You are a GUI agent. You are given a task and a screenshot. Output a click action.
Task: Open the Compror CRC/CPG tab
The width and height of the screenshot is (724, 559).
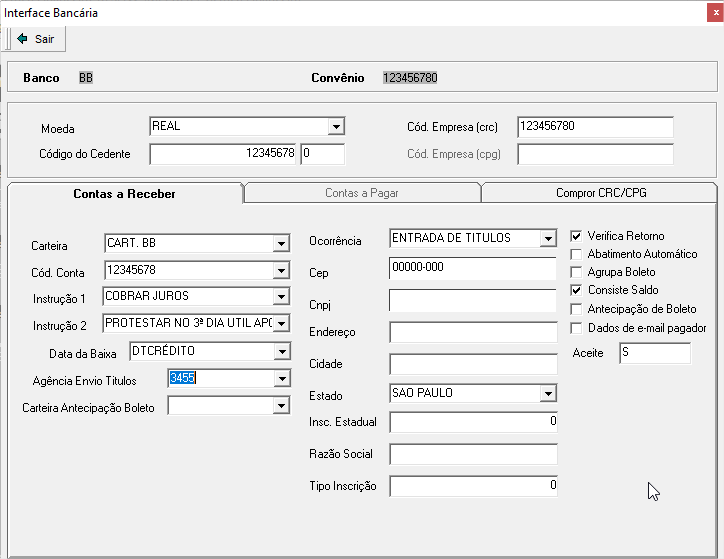(601, 193)
